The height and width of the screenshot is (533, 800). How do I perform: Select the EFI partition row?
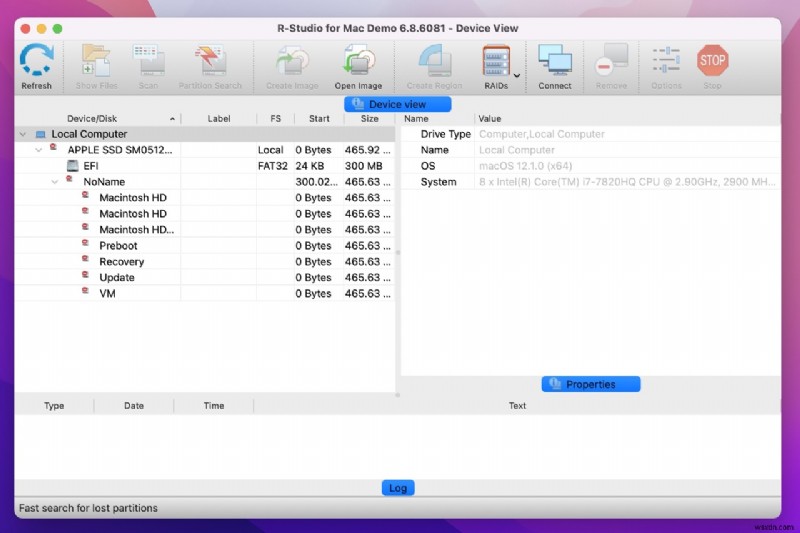pyautogui.click(x=204, y=166)
